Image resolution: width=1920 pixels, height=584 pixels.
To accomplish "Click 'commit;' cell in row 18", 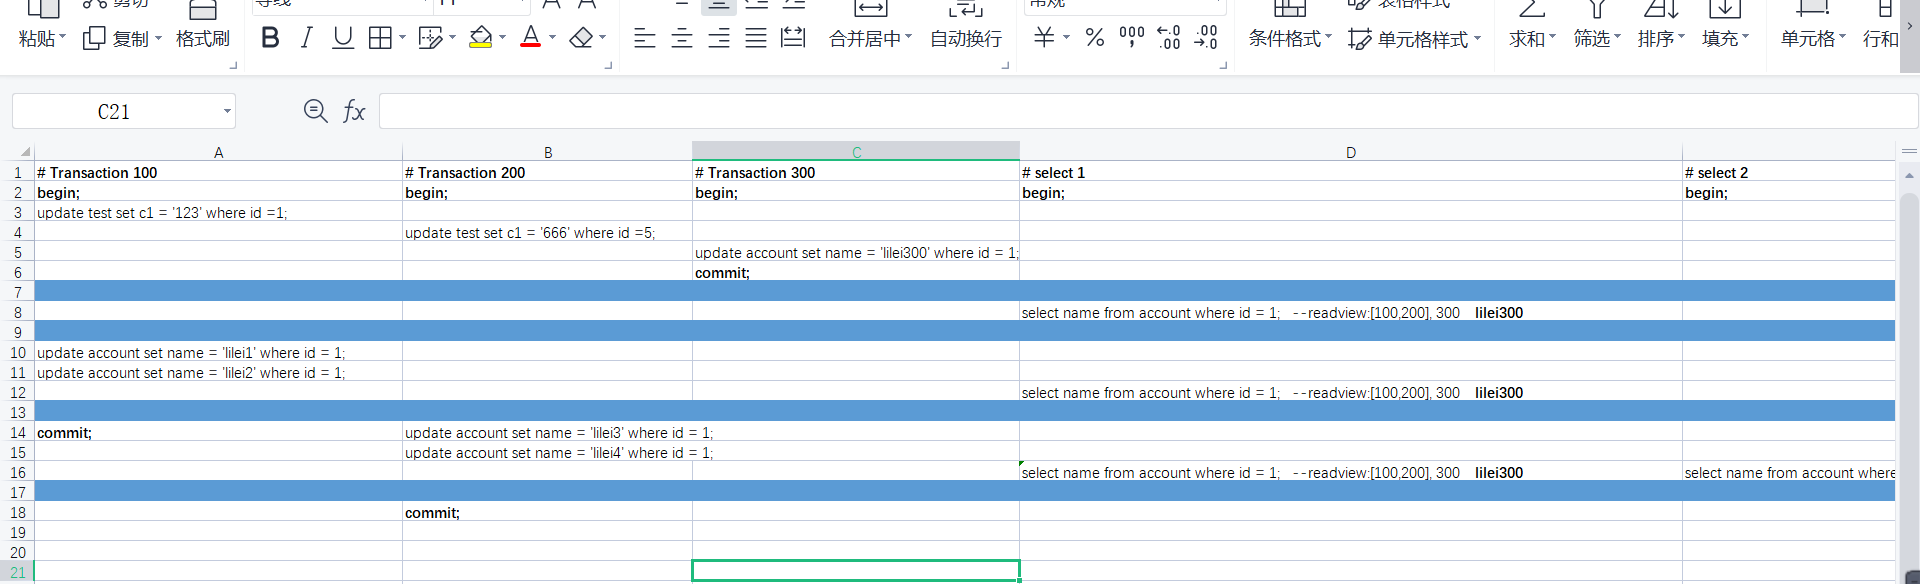I will click(x=547, y=512).
